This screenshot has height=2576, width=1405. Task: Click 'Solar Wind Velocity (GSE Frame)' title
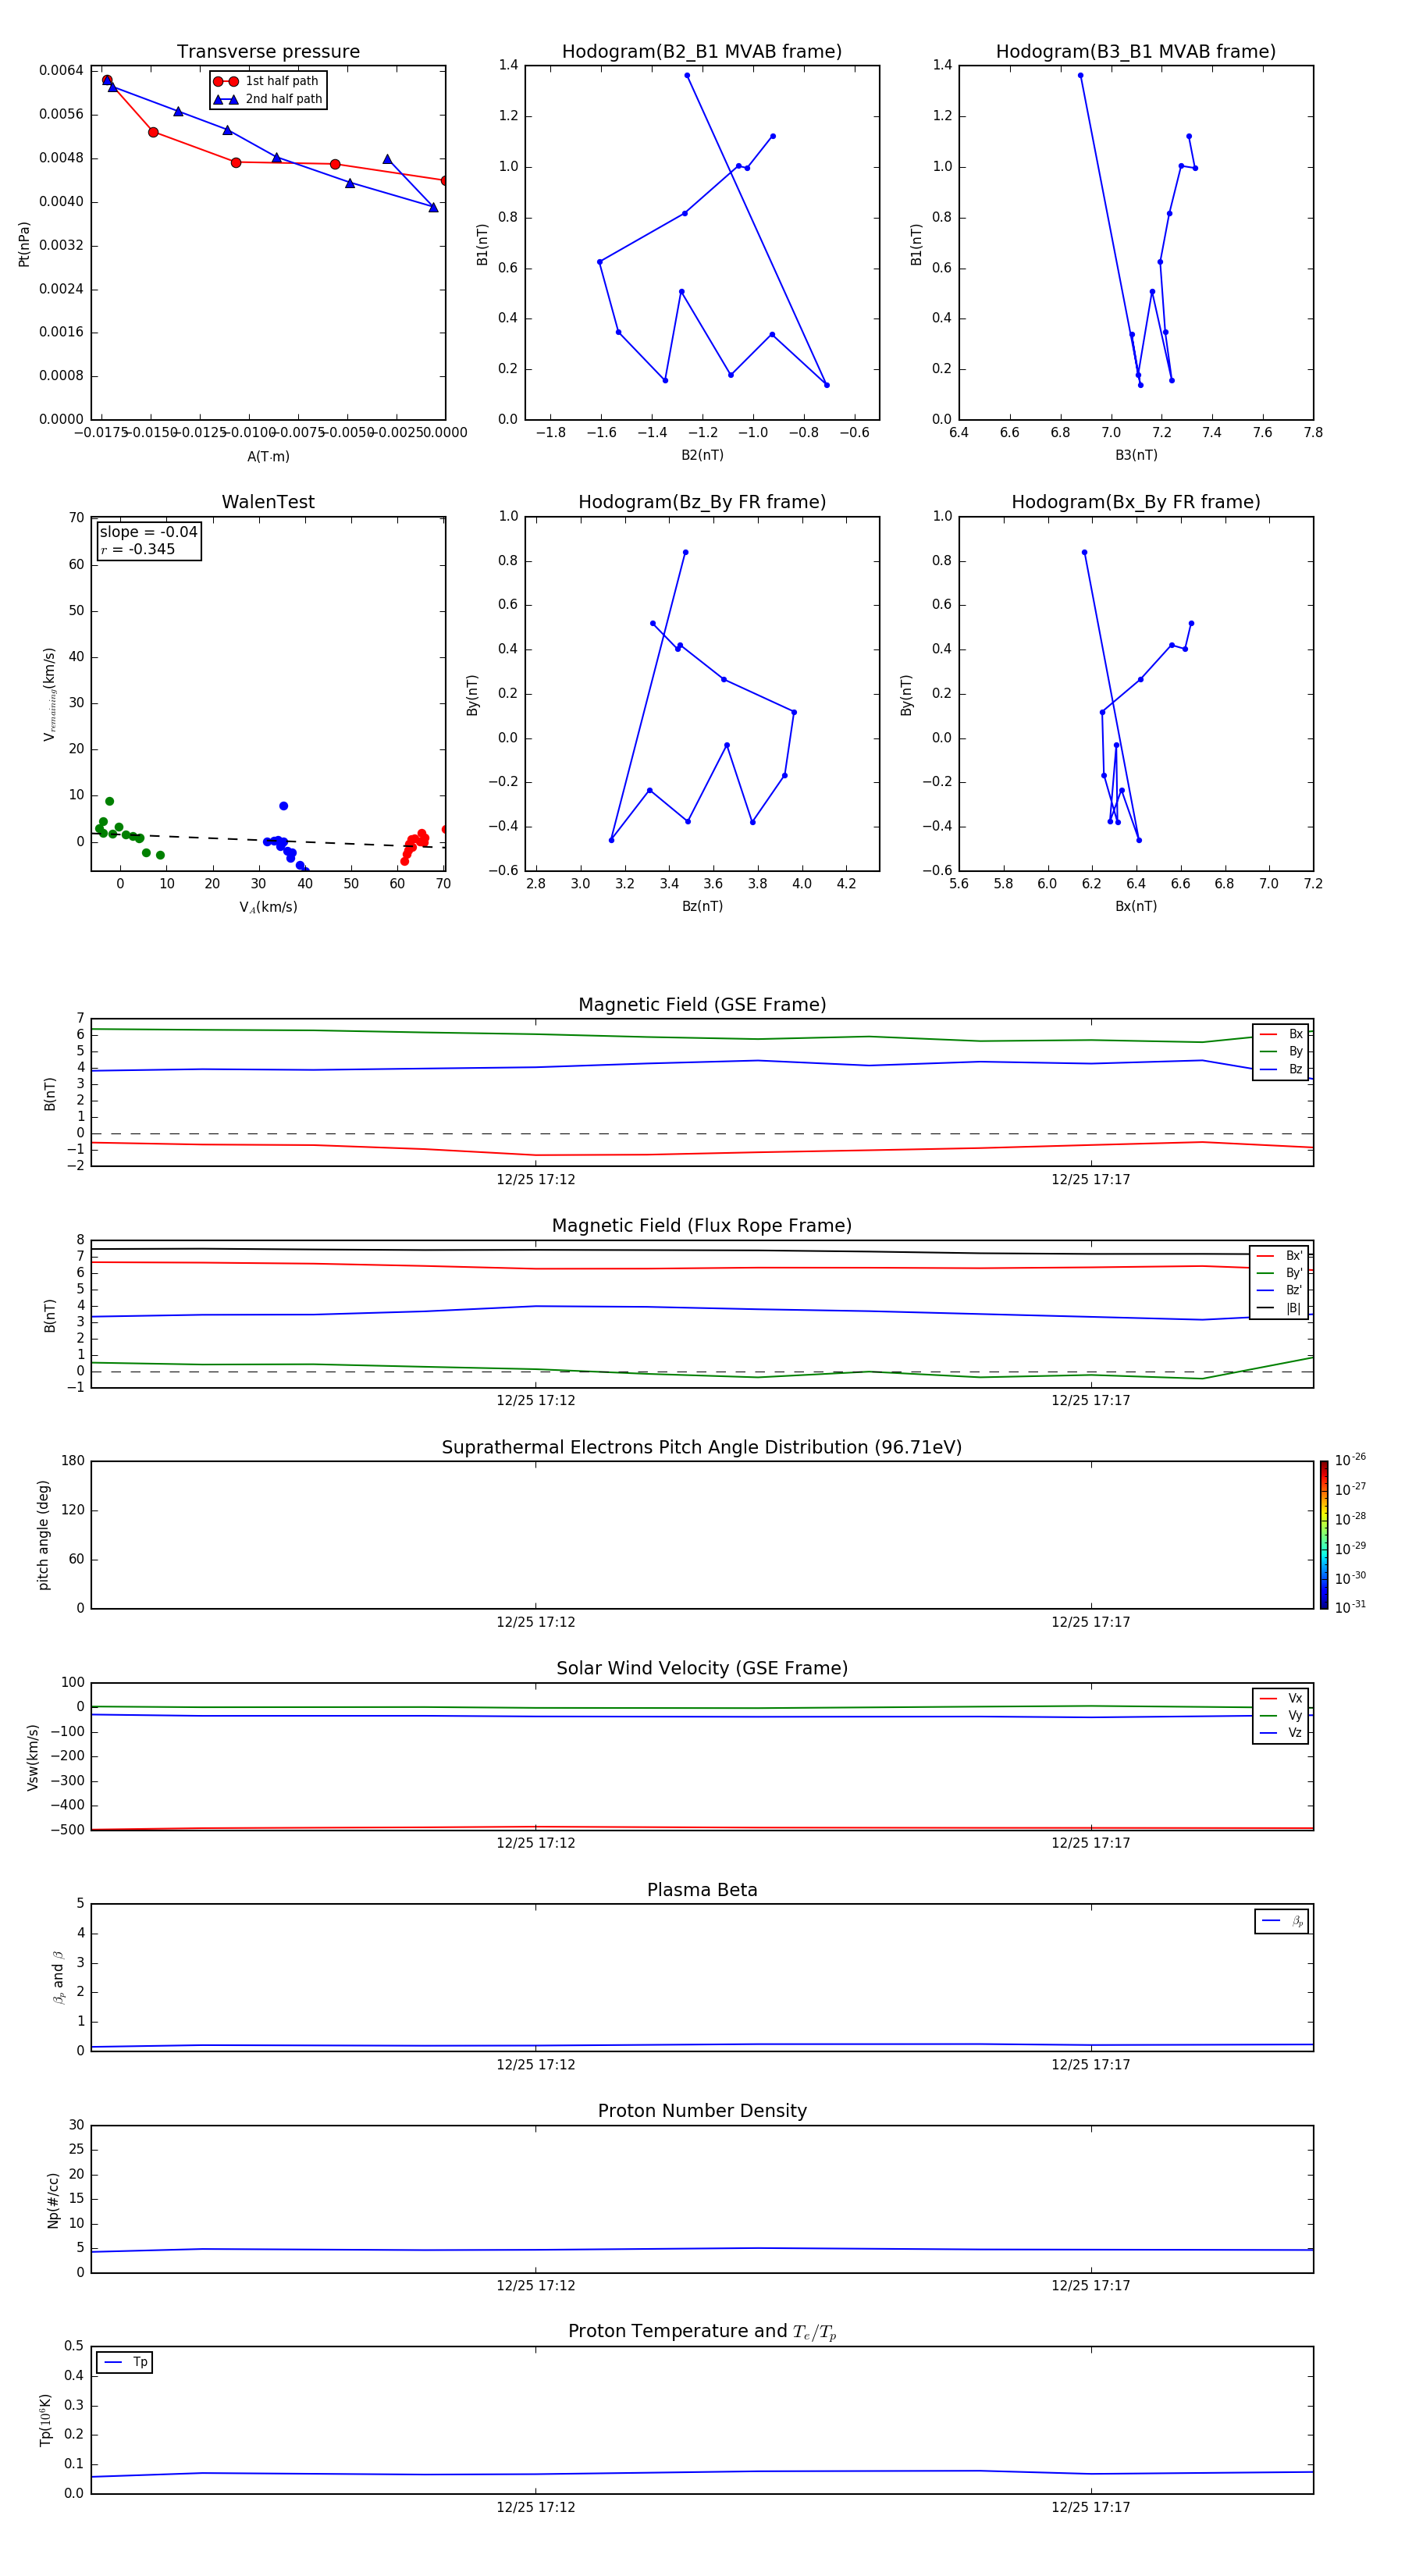pyautogui.click(x=702, y=1668)
